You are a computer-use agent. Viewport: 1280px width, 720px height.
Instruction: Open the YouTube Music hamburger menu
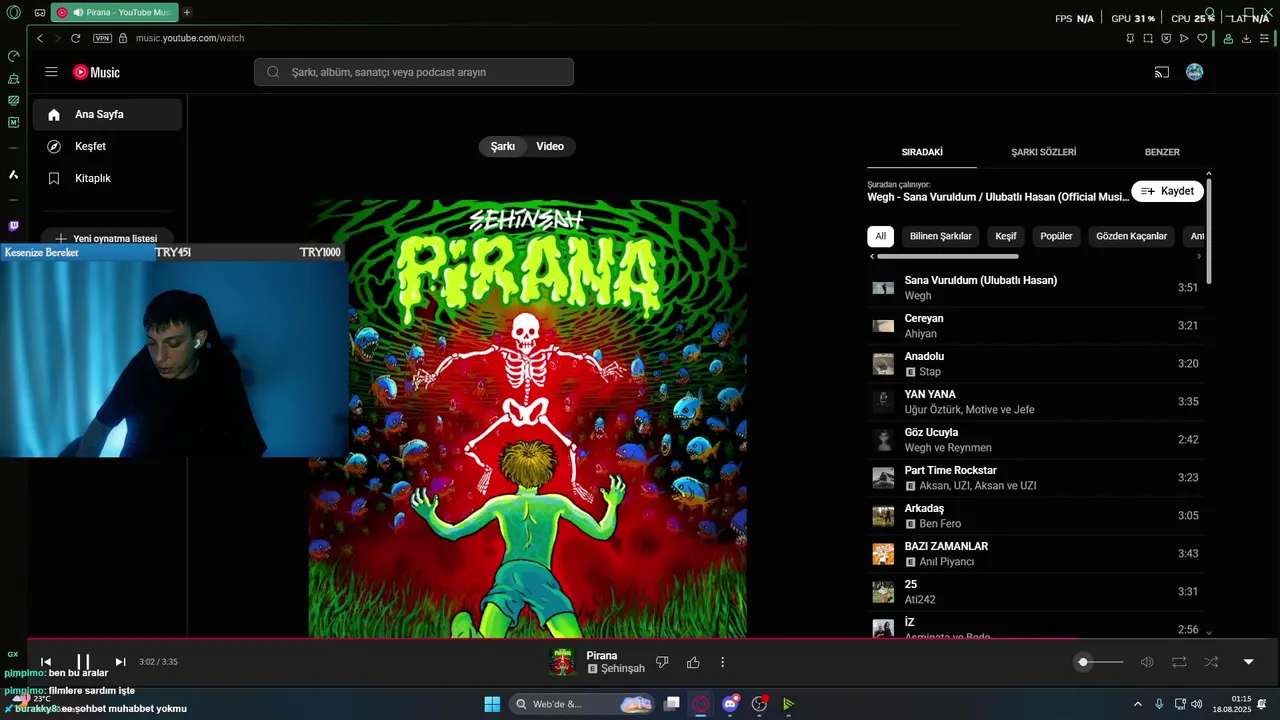click(x=51, y=72)
